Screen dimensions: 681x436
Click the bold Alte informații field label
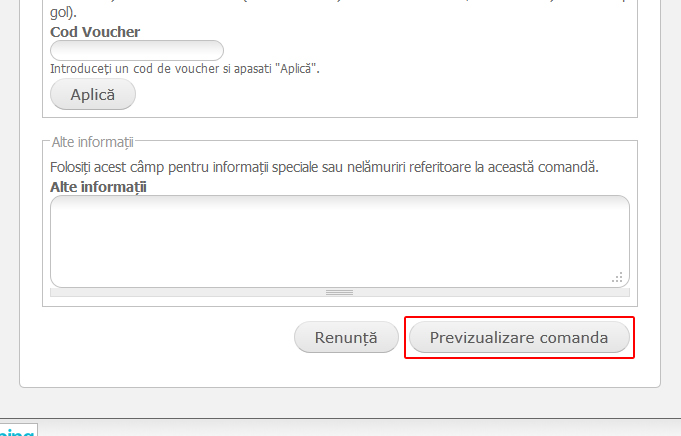click(99, 187)
